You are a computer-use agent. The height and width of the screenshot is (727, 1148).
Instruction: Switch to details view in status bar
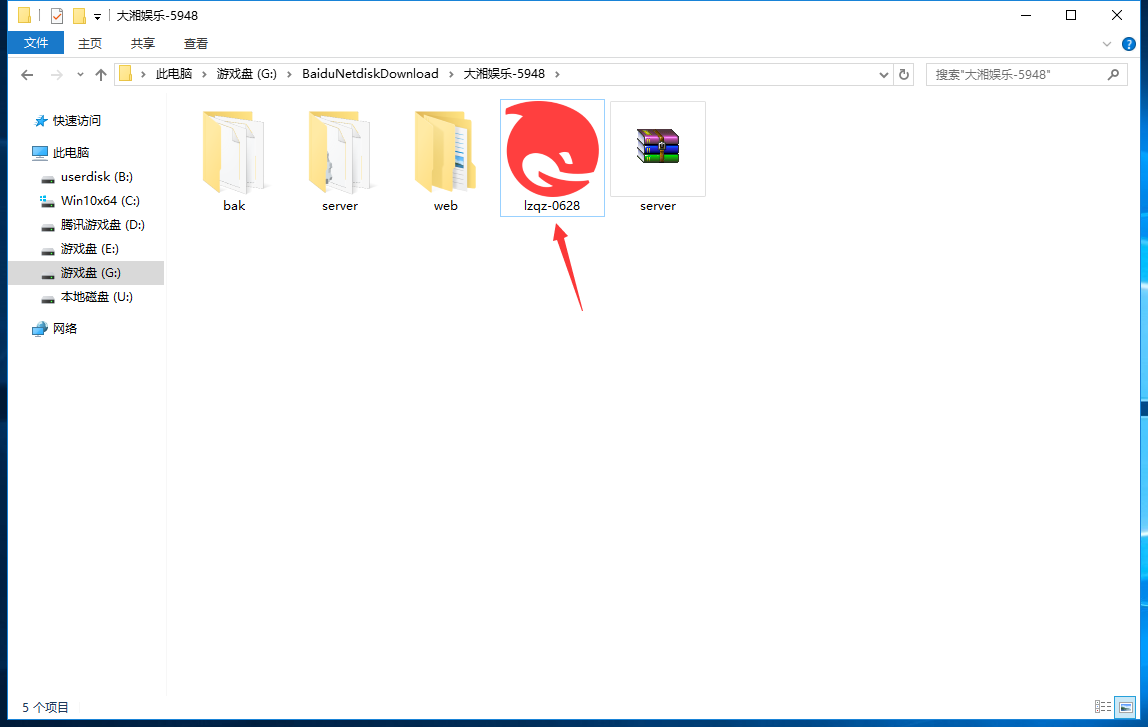[1103, 707]
